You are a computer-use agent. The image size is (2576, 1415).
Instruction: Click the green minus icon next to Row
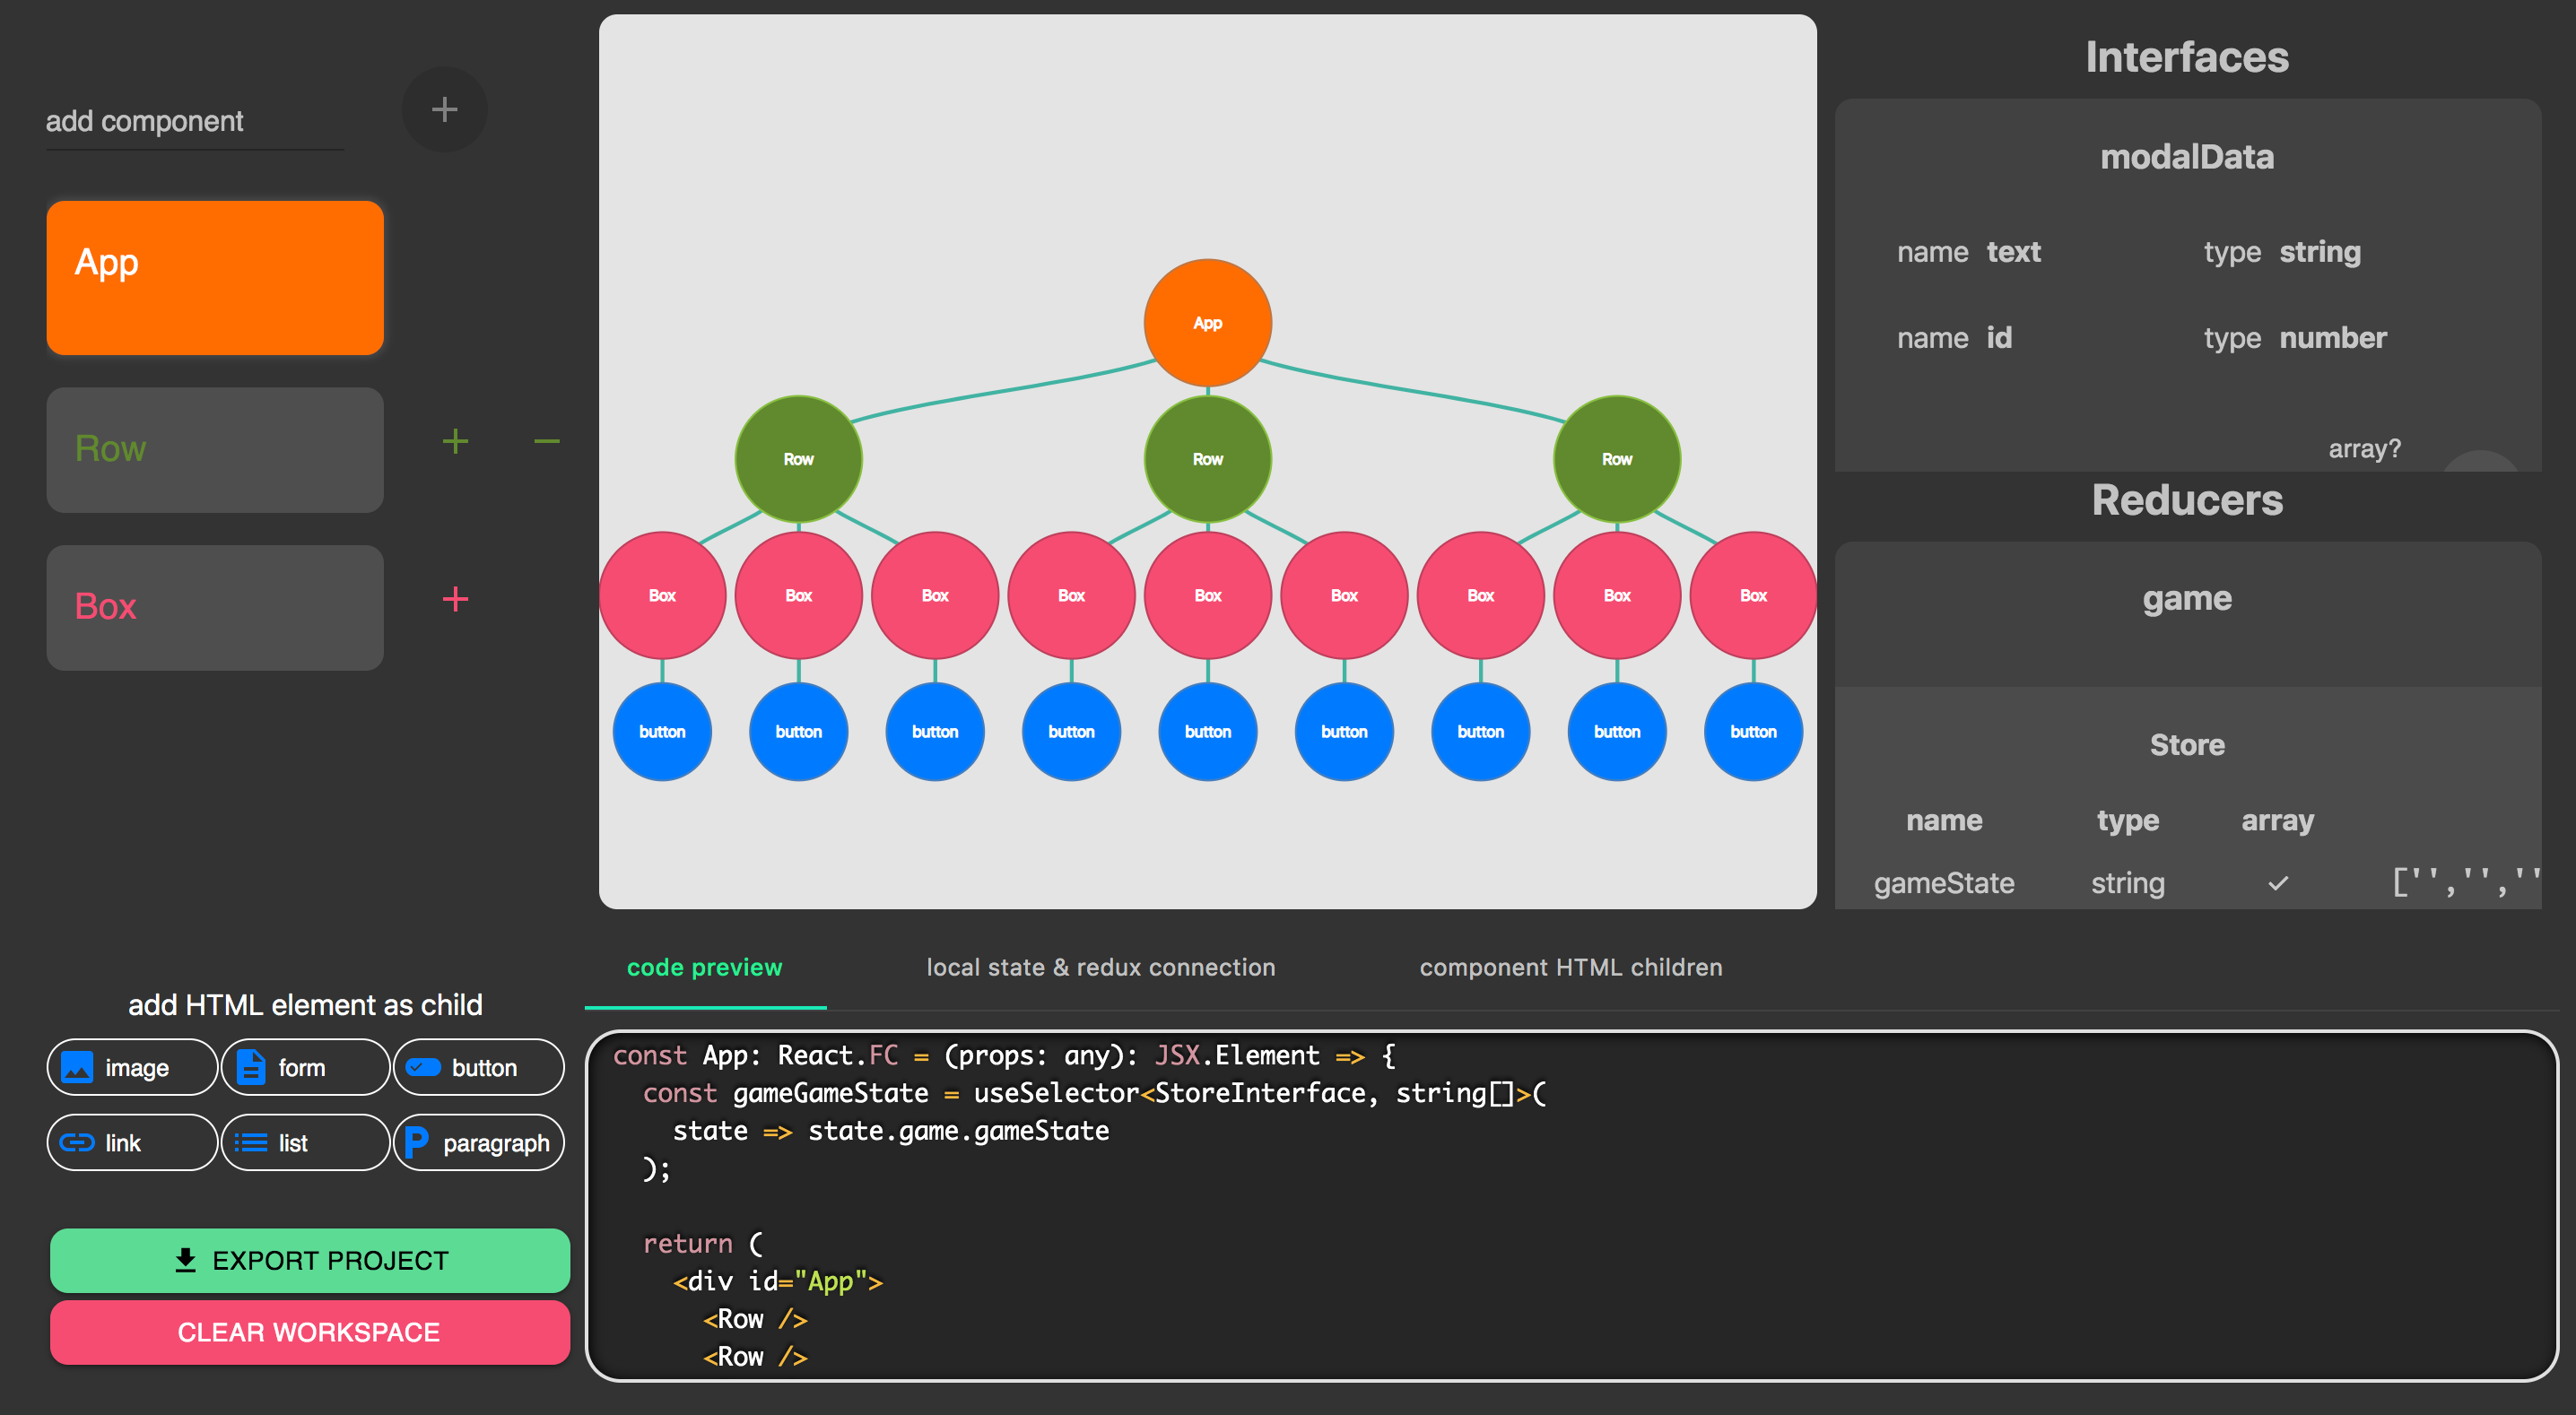coord(546,441)
